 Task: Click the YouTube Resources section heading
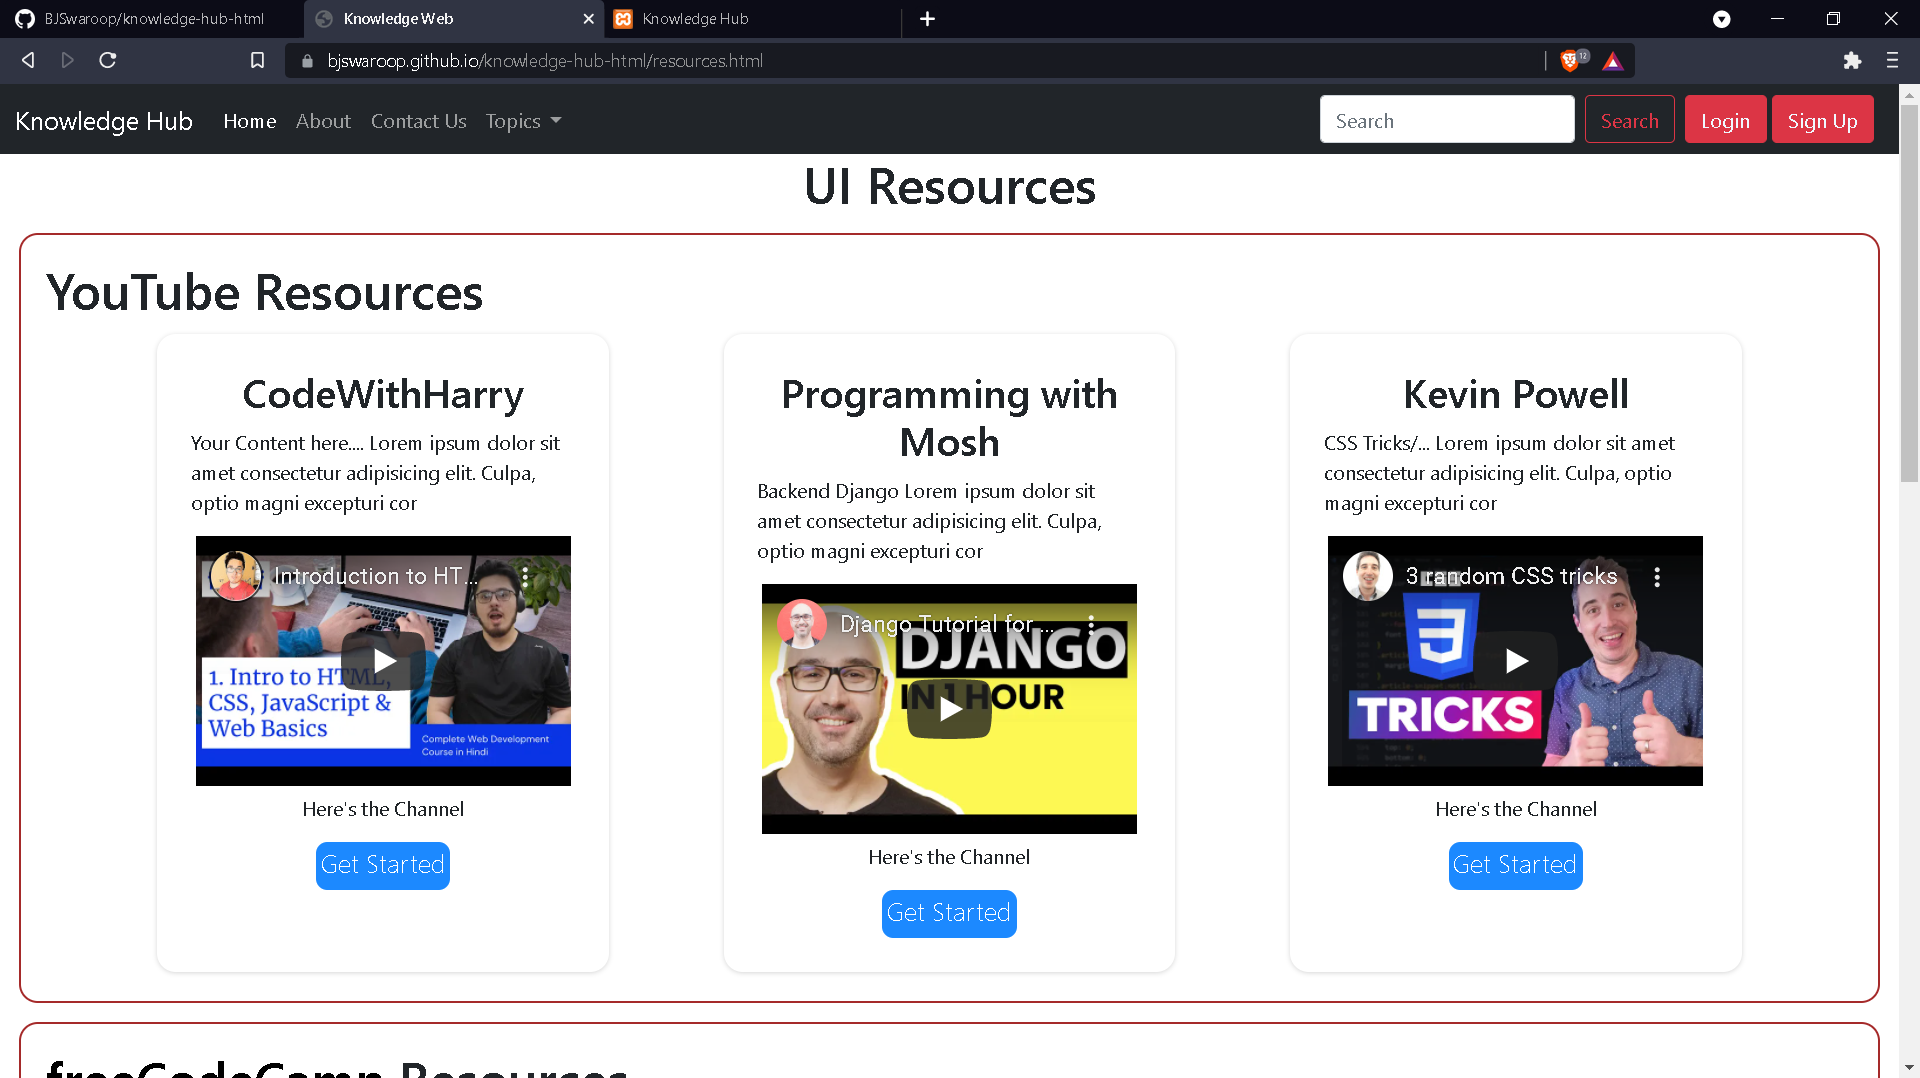click(264, 292)
